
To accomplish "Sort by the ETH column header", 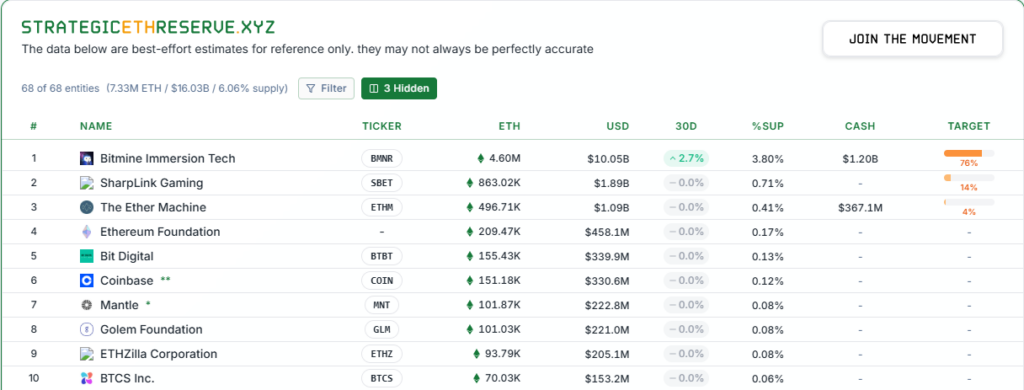I will (x=510, y=126).
